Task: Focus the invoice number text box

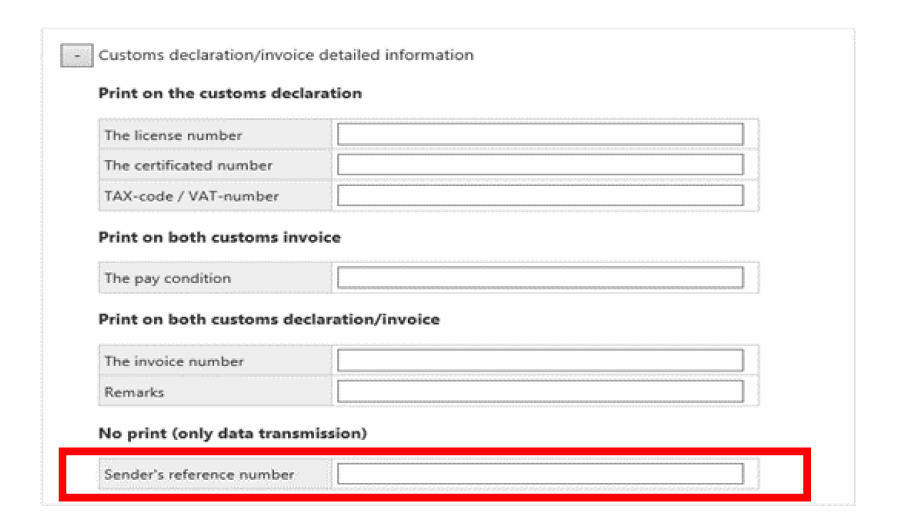Action: pyautogui.click(x=540, y=361)
